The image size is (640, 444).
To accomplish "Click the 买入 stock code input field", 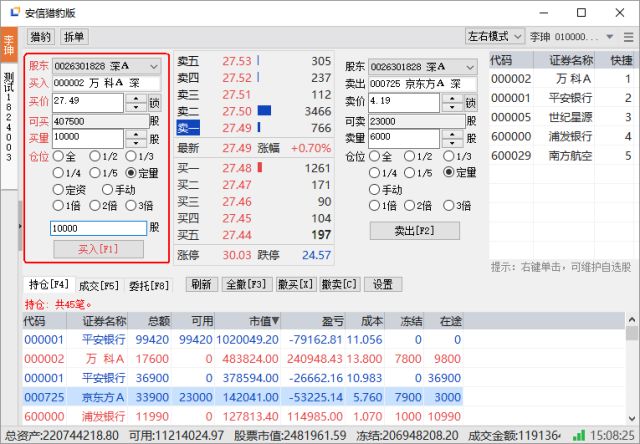I will [x=106, y=83].
